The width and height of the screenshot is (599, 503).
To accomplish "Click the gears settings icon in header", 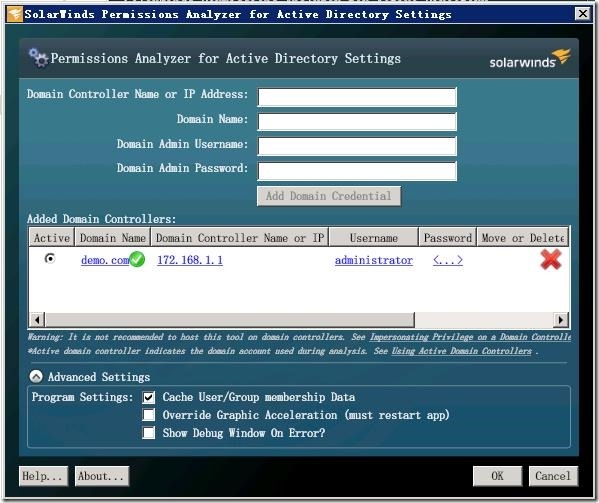I will [38, 58].
